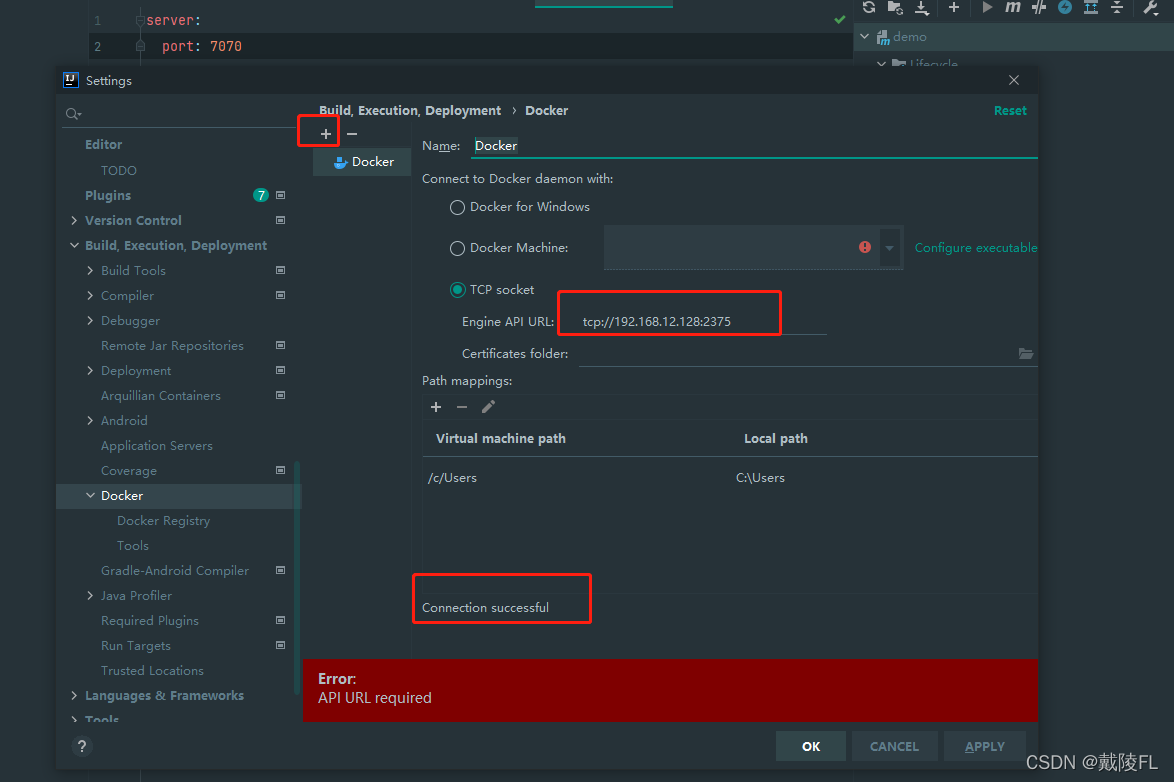The width and height of the screenshot is (1174, 782).
Task: Add Maven project with plus icon
Action: click(x=953, y=7)
